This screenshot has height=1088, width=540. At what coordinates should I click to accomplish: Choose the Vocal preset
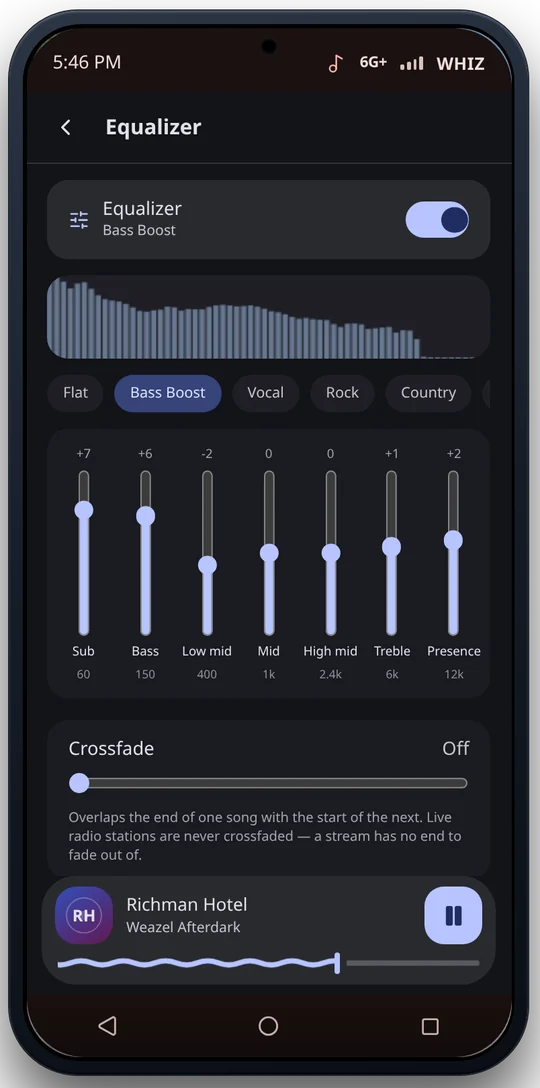266,393
